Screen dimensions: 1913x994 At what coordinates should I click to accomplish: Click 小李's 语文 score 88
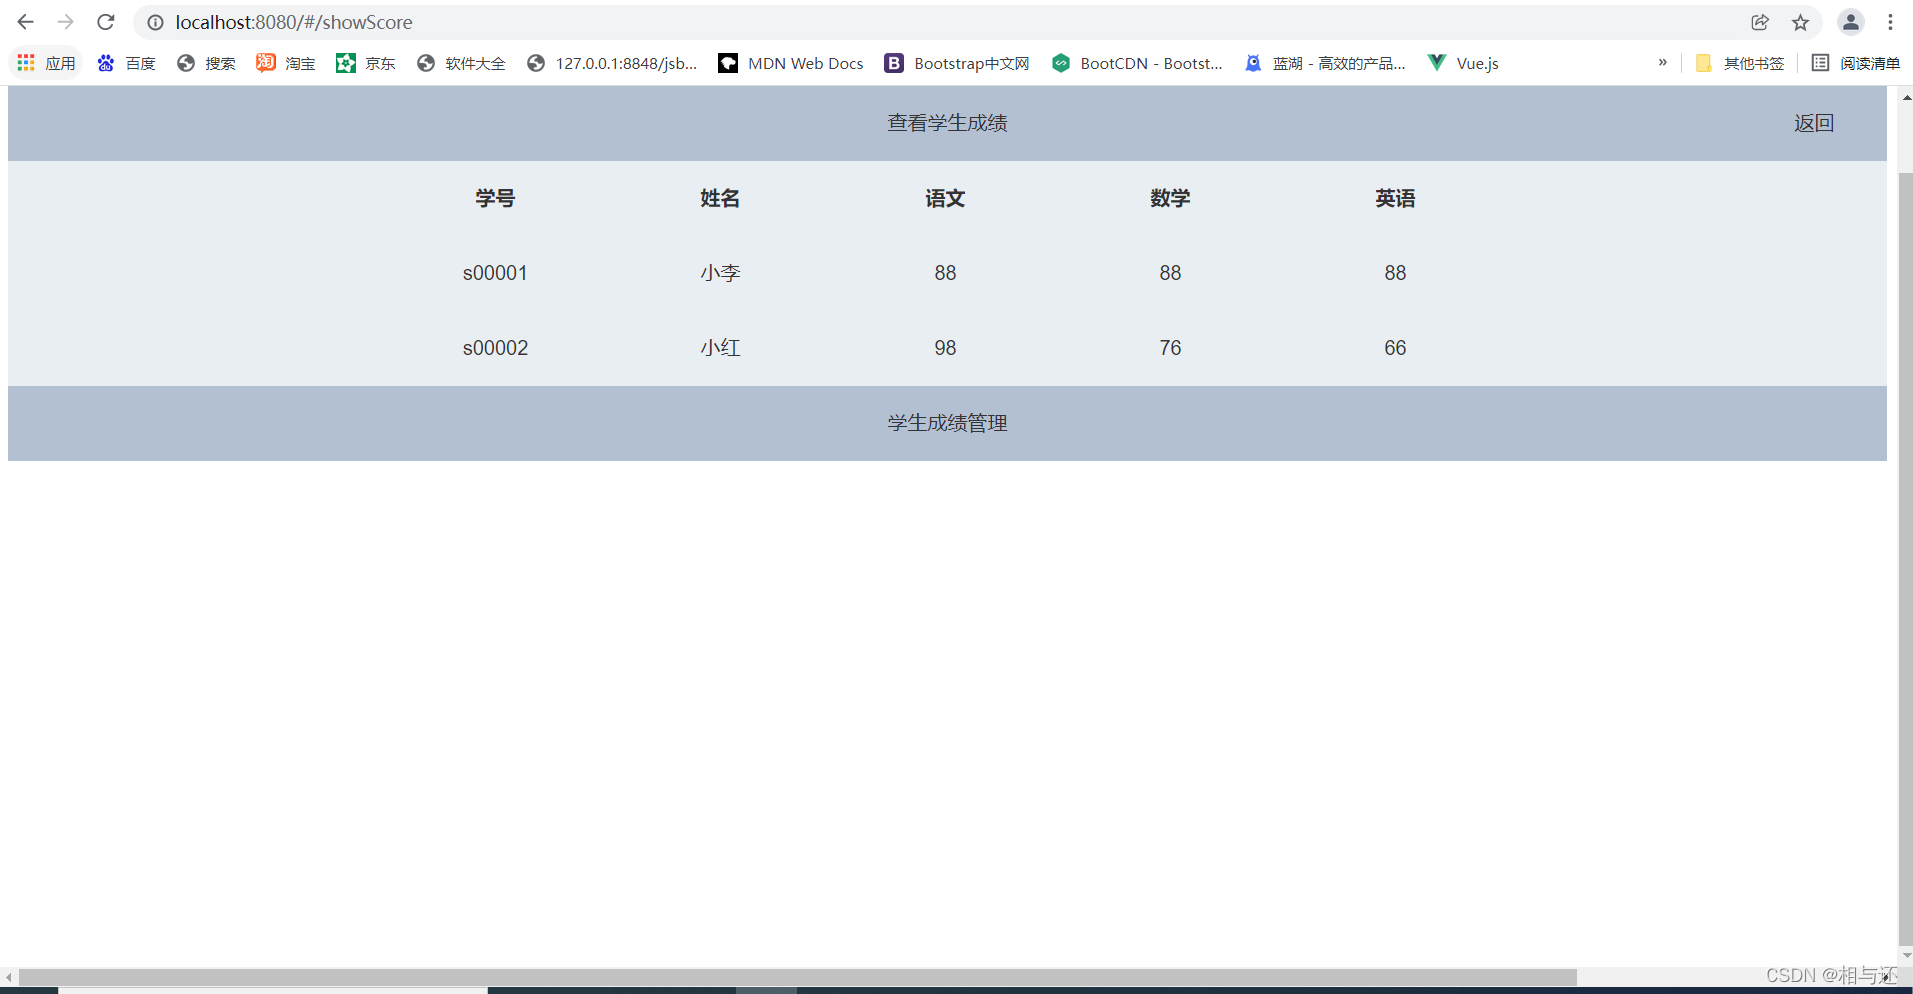pyautogui.click(x=945, y=273)
